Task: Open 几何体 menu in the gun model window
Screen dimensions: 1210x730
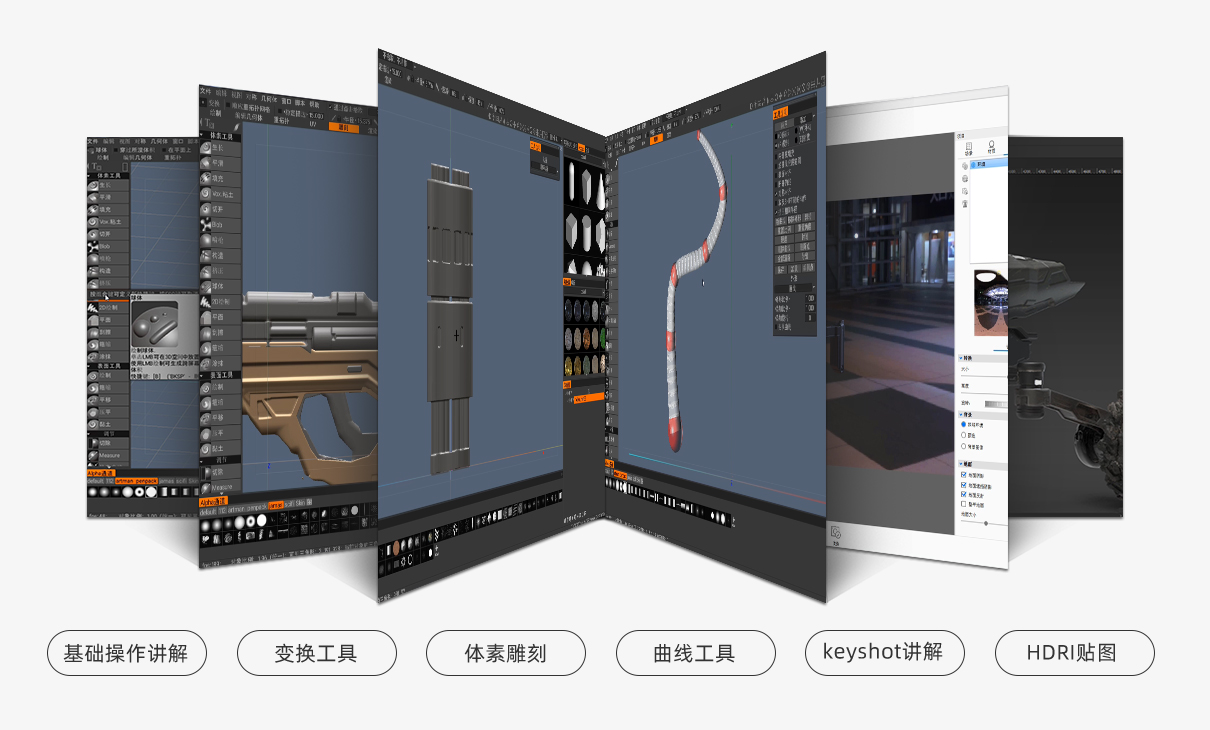Action: point(271,100)
